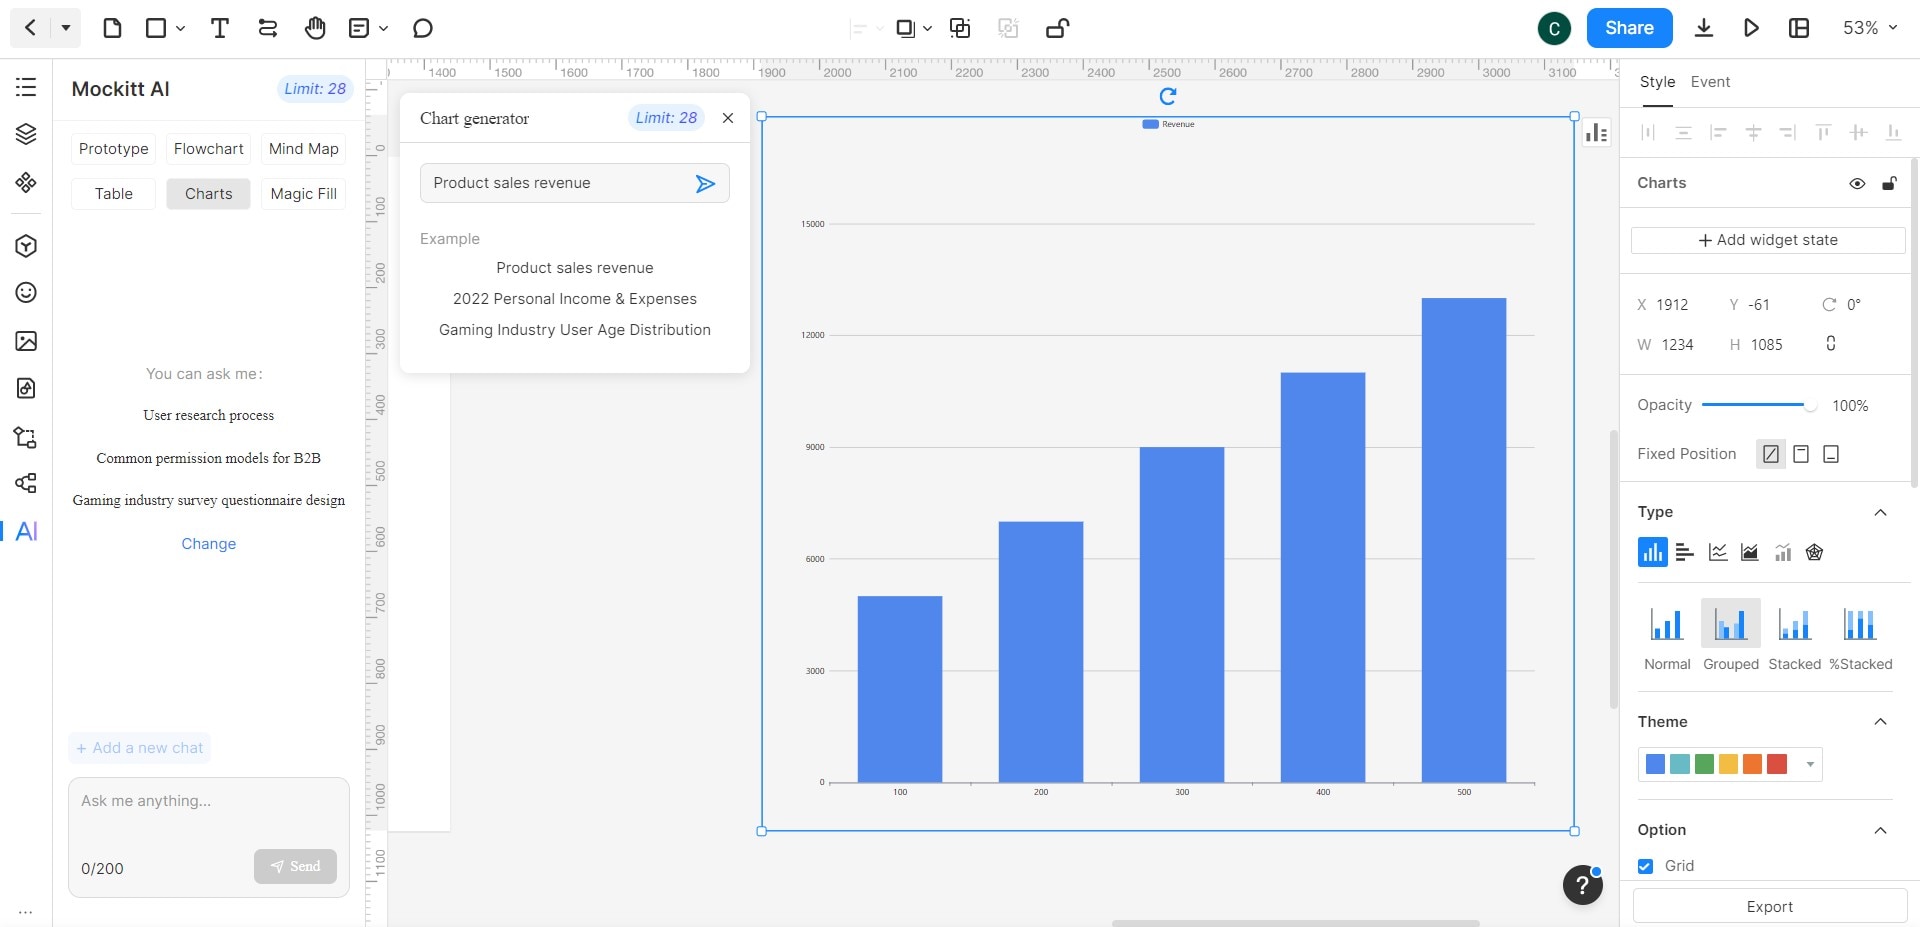Click the Export button
1920x927 pixels.
(x=1769, y=907)
